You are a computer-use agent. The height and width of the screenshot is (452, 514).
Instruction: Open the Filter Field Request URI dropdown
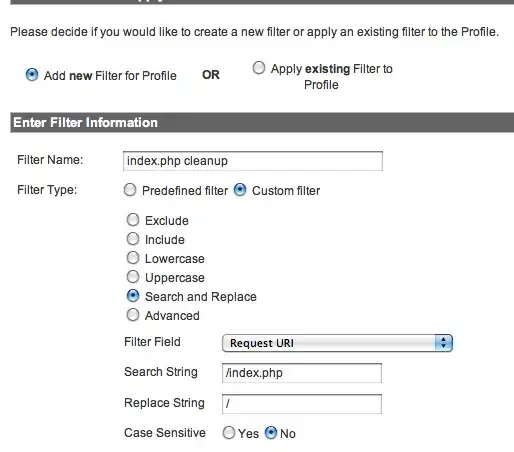tap(337, 343)
